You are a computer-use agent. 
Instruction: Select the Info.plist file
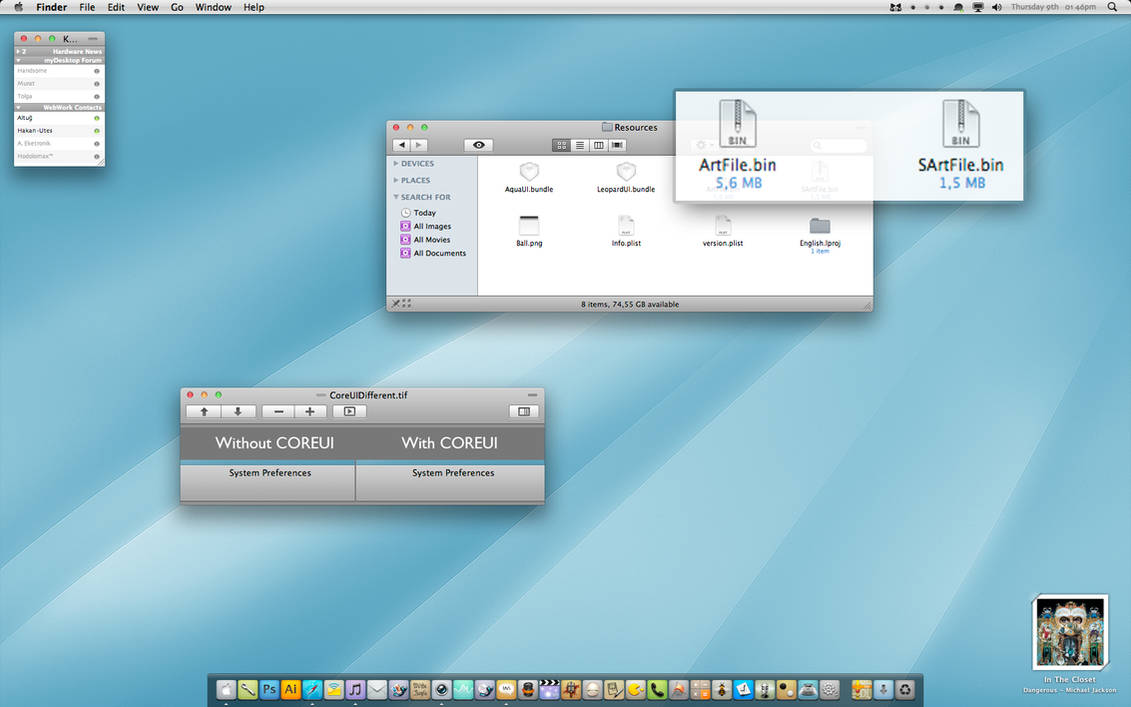coord(626,231)
